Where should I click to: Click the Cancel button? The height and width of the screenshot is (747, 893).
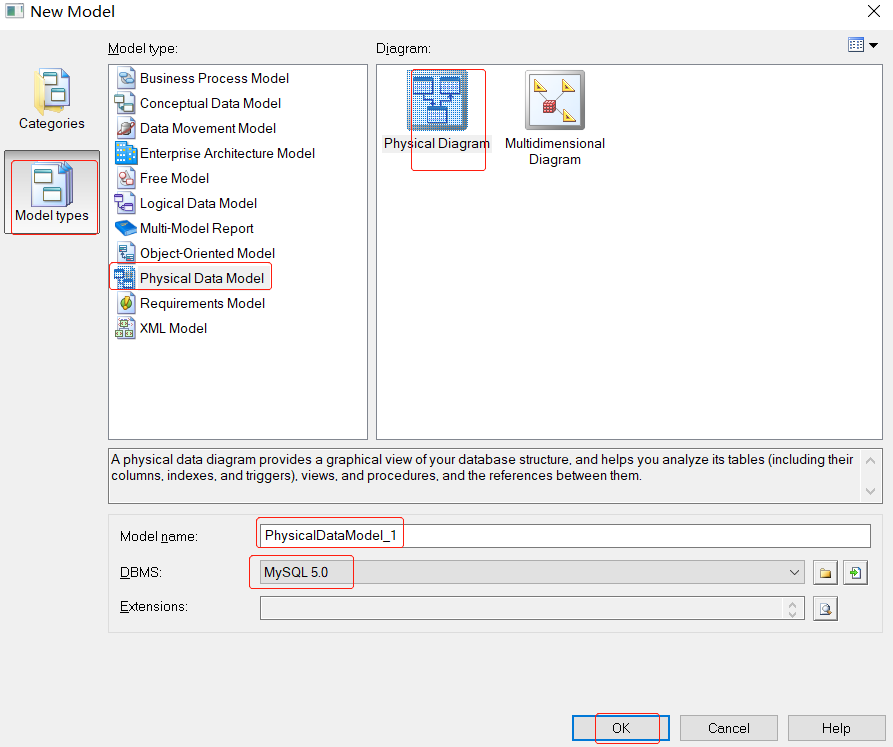(728, 728)
